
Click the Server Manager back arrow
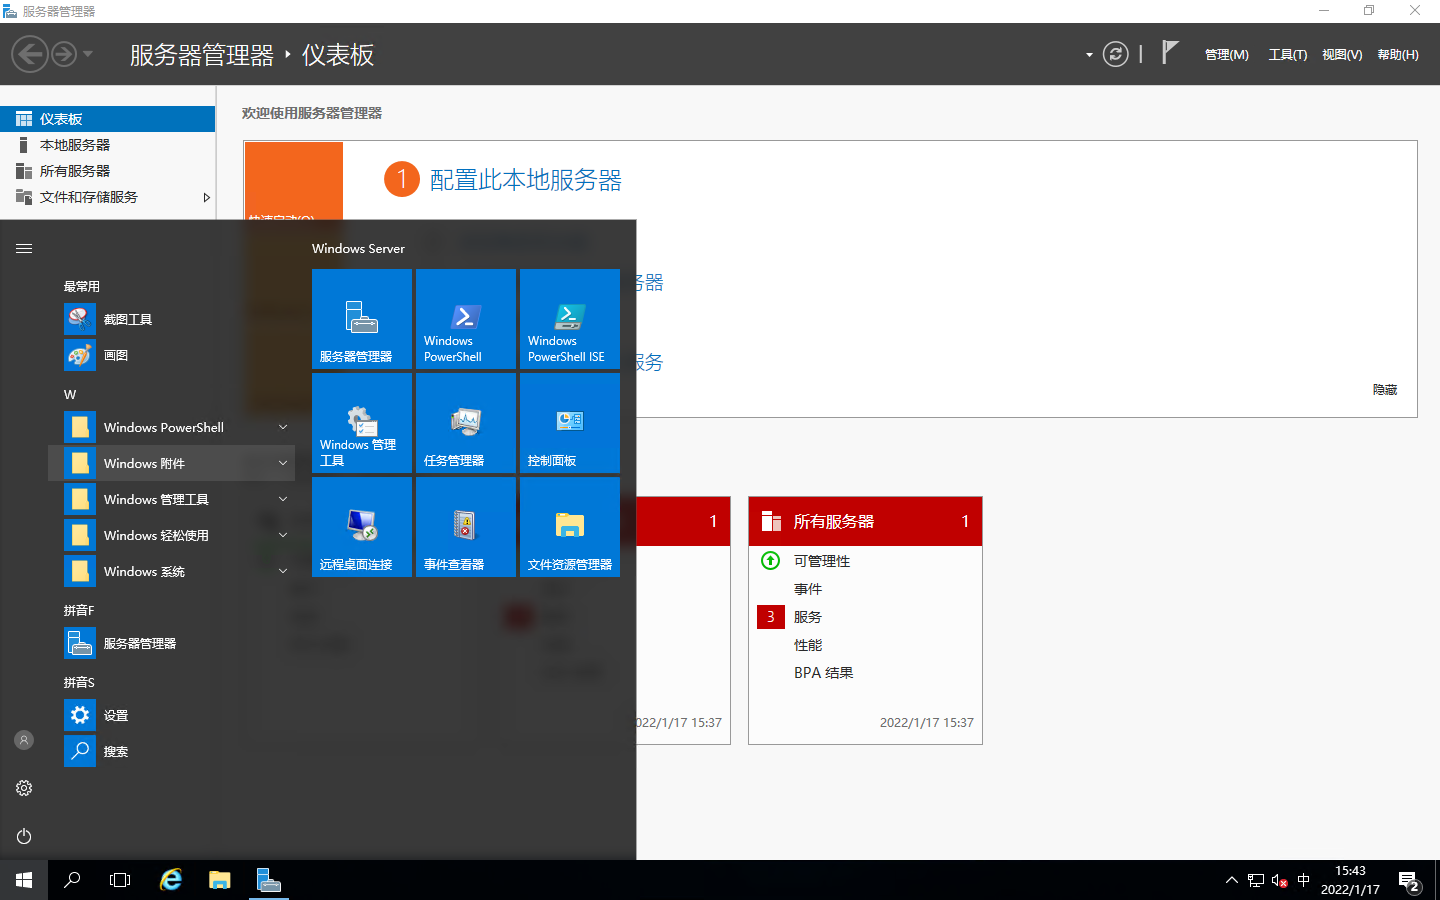(x=30, y=54)
